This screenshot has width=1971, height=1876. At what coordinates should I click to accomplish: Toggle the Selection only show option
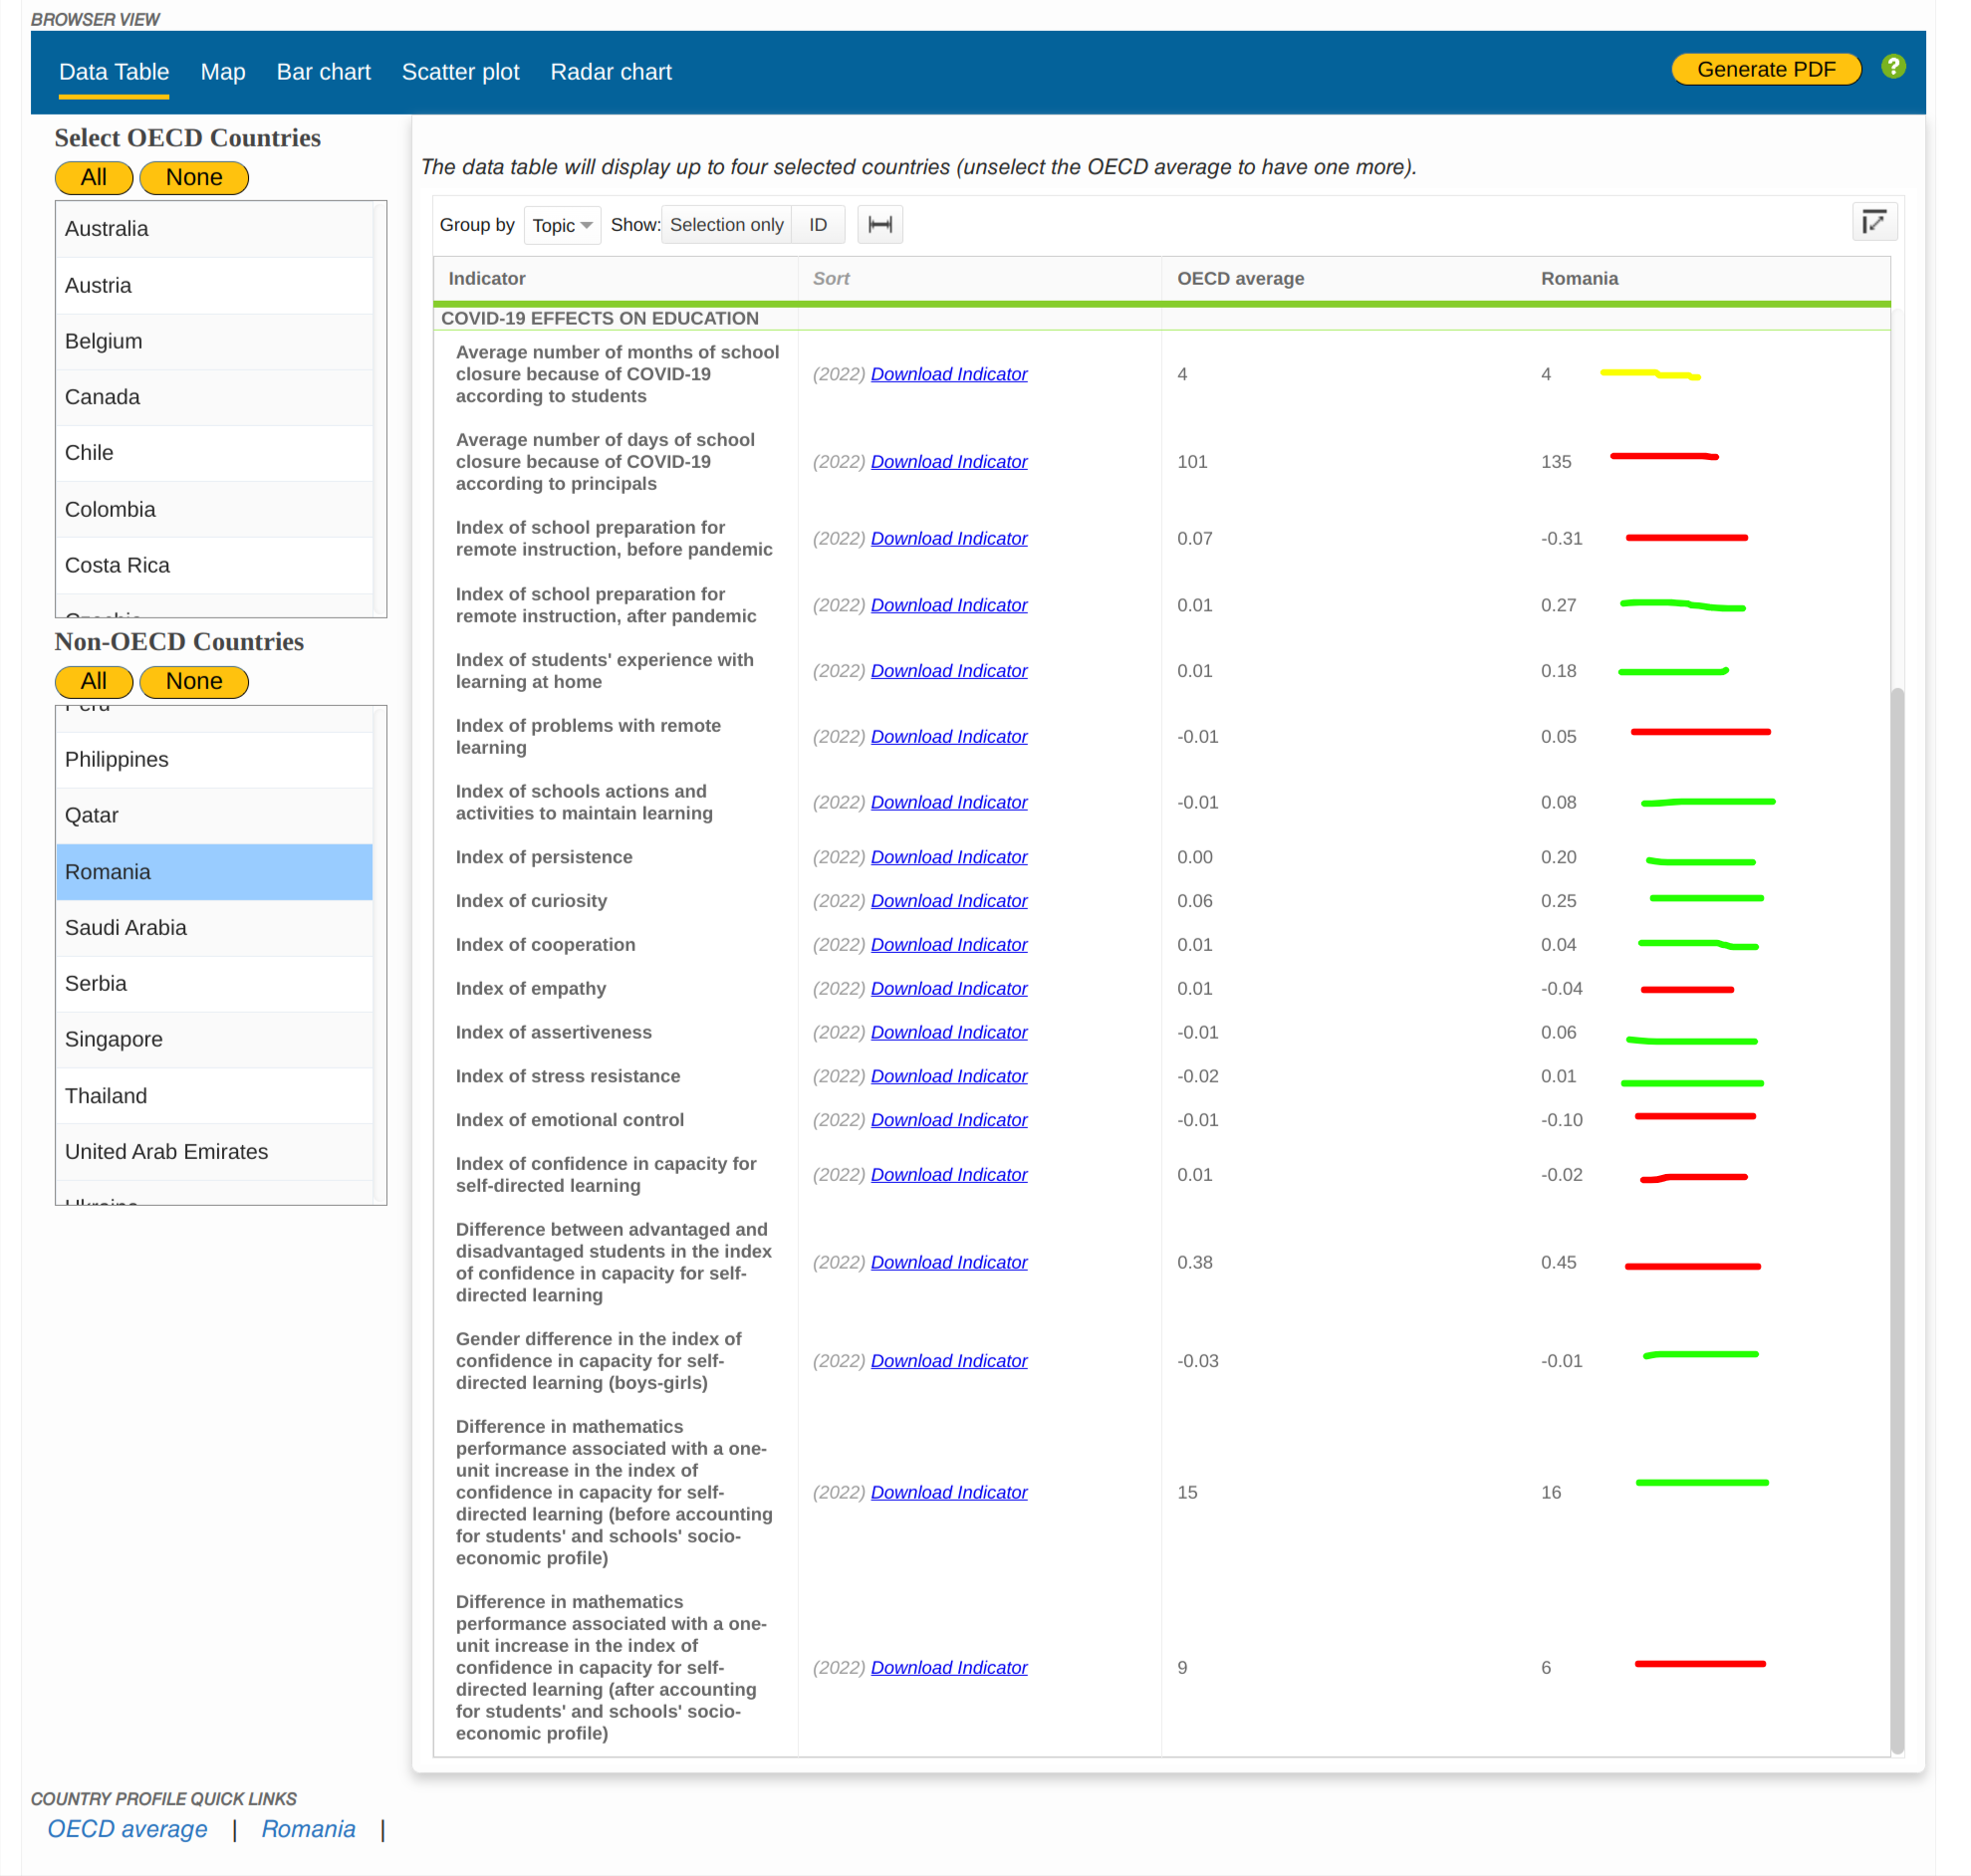[x=726, y=225]
